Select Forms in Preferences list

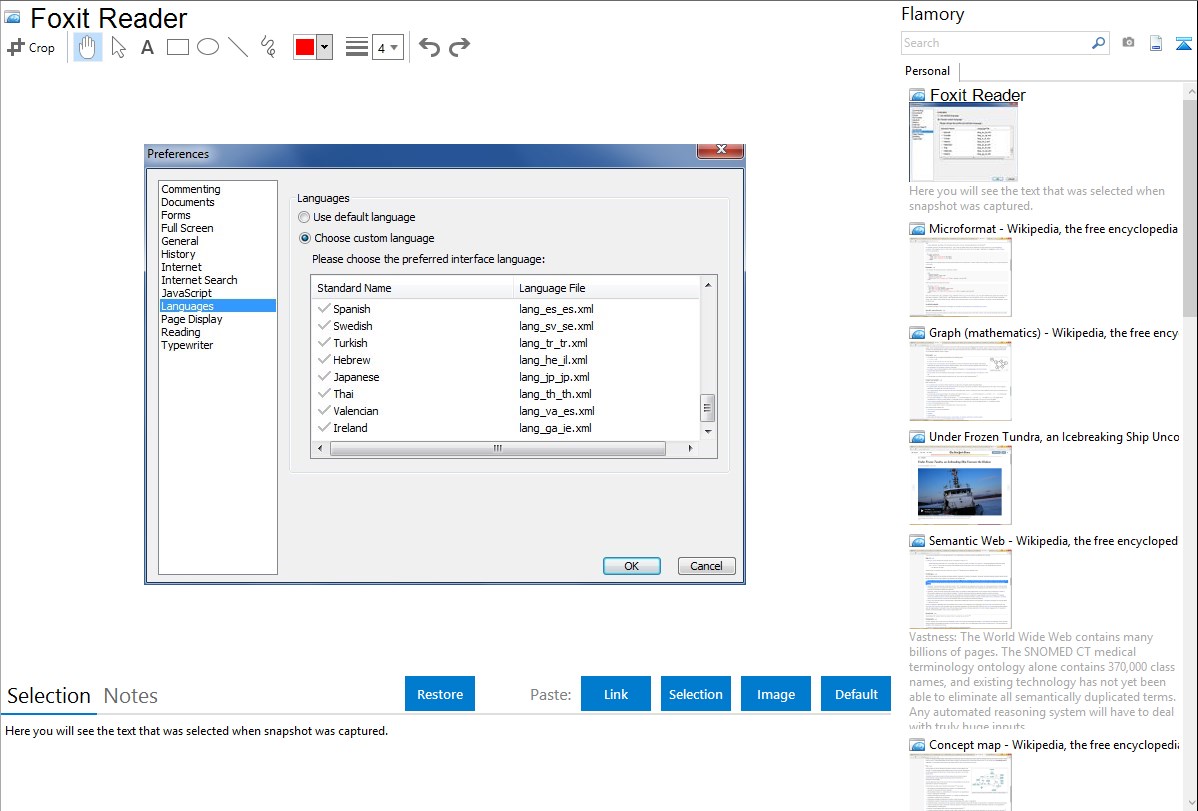(176, 215)
